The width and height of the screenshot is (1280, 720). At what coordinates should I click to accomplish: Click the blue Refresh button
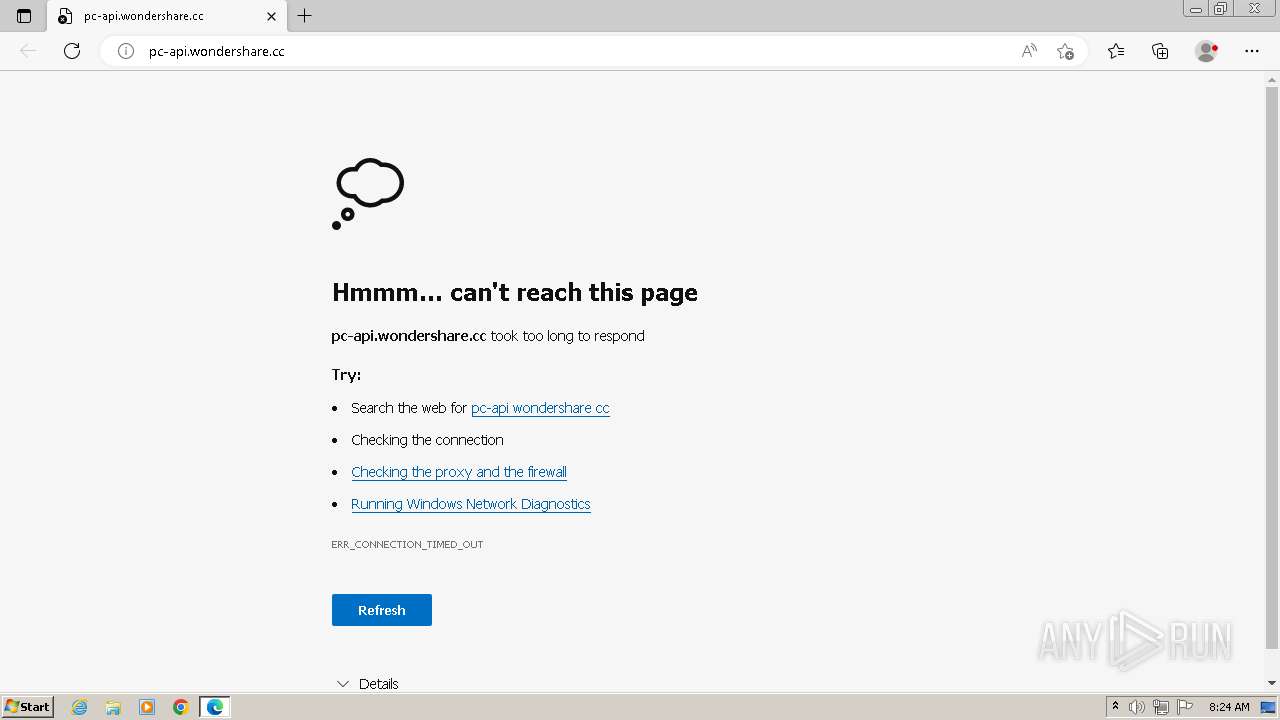pos(382,610)
